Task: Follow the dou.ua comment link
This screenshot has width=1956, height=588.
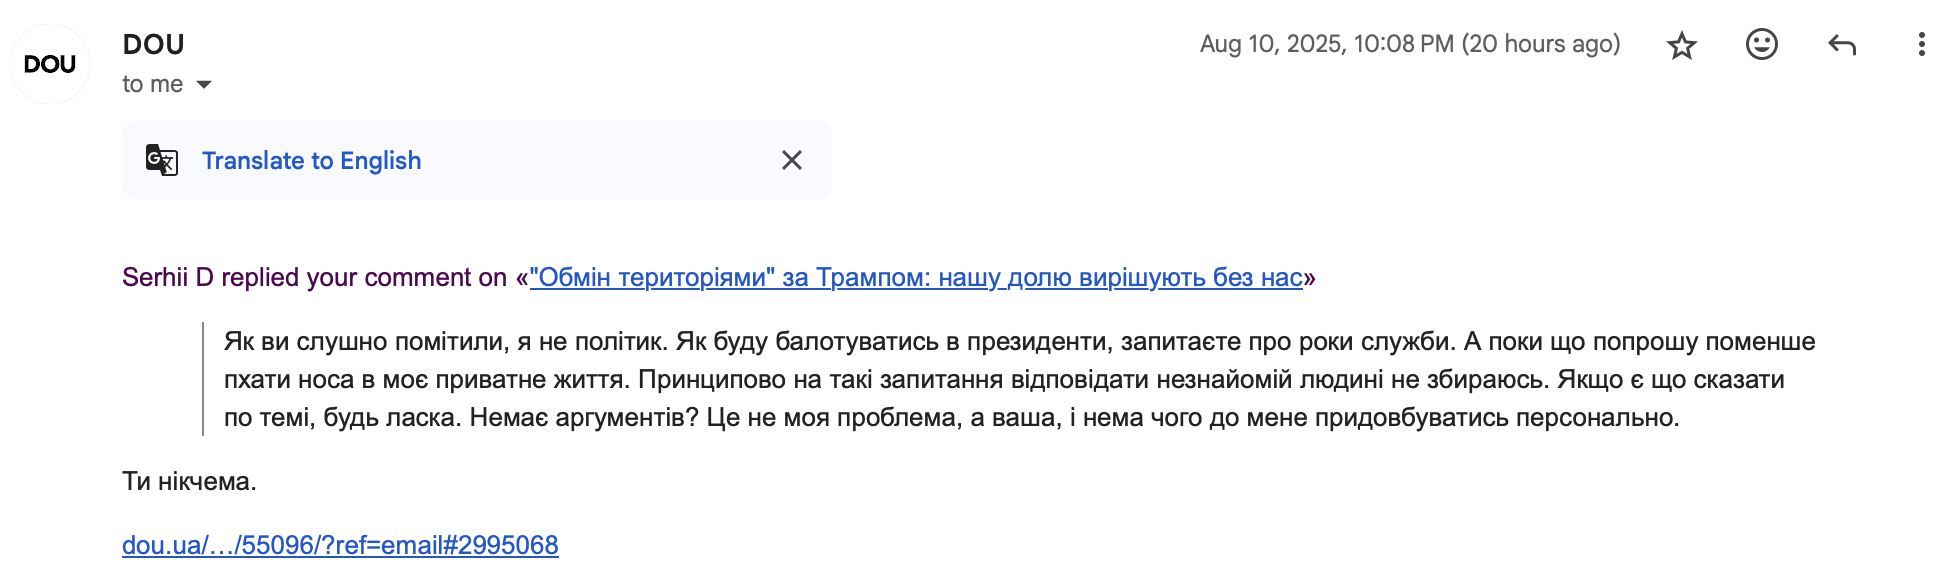Action: 340,545
